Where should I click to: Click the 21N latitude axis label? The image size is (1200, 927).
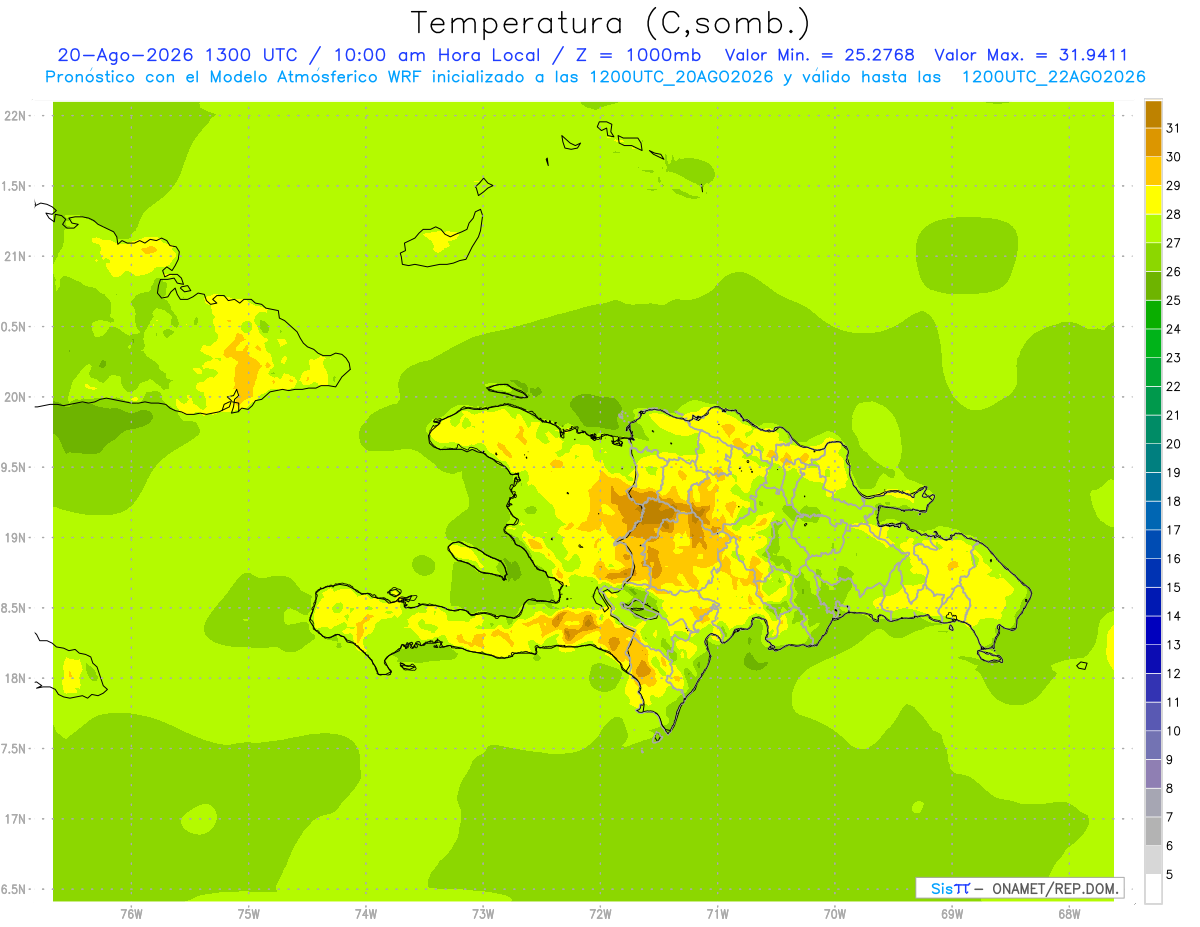16,256
